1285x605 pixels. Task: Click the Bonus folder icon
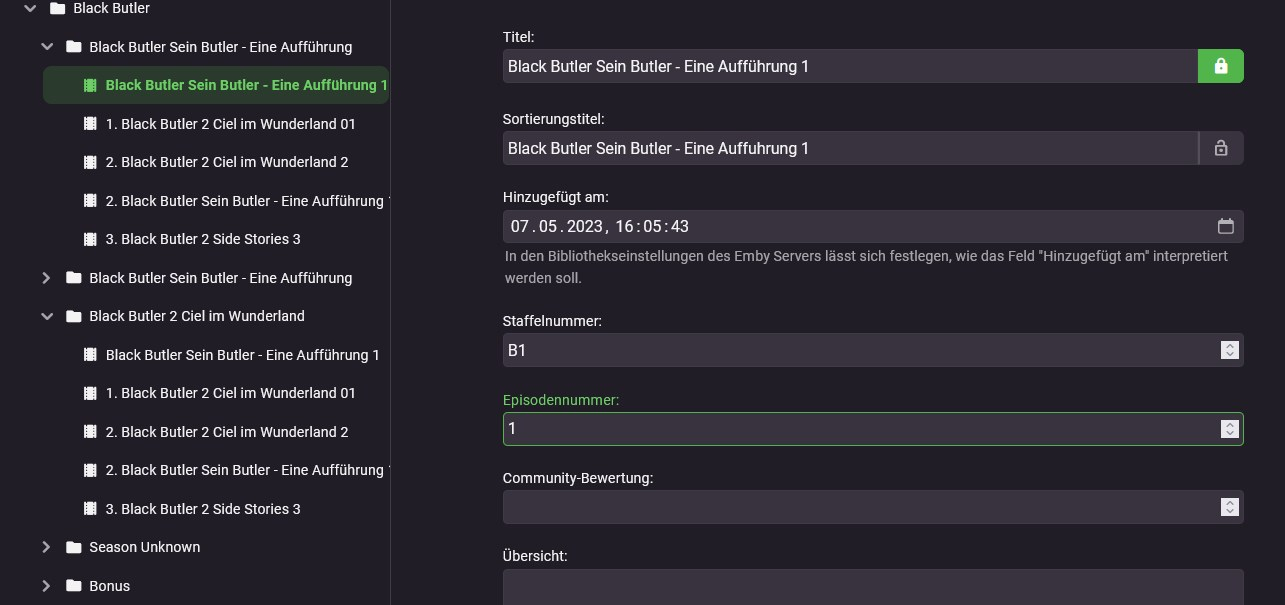tap(73, 586)
